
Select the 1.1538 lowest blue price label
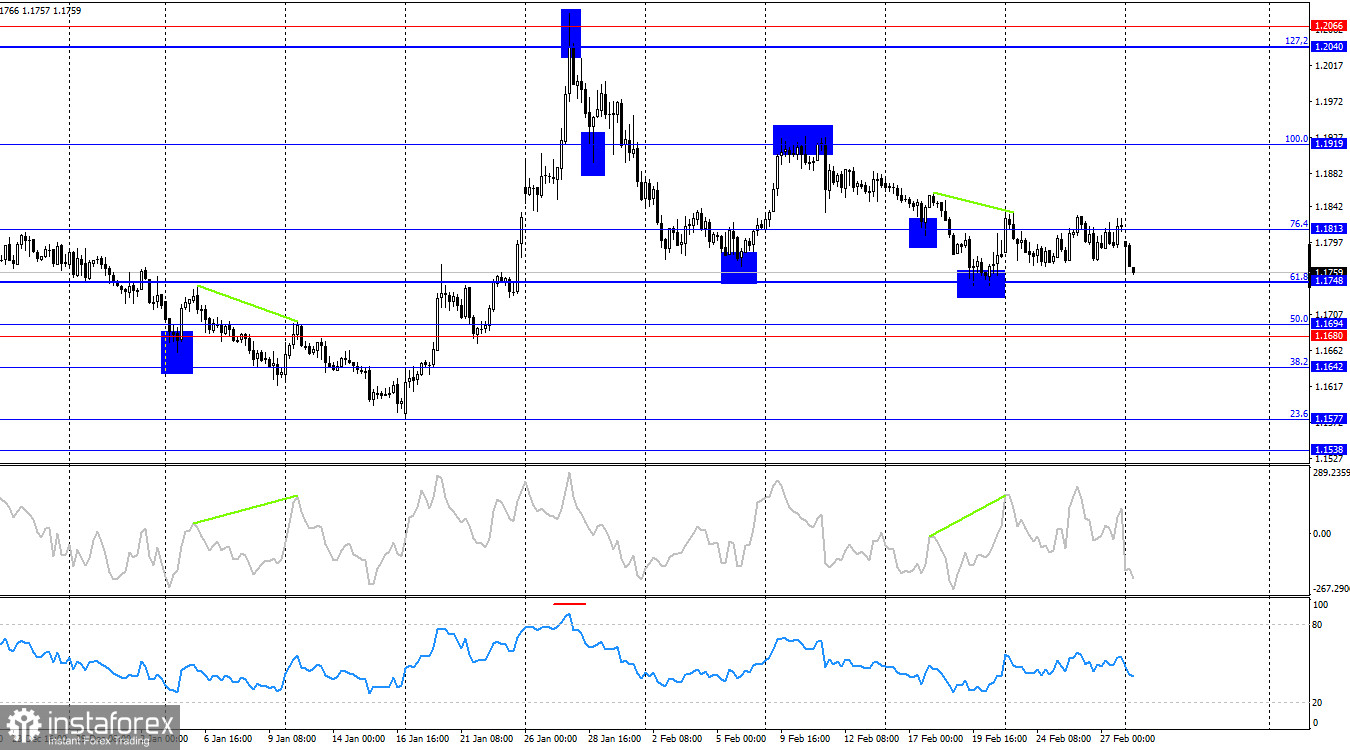(x=1331, y=449)
